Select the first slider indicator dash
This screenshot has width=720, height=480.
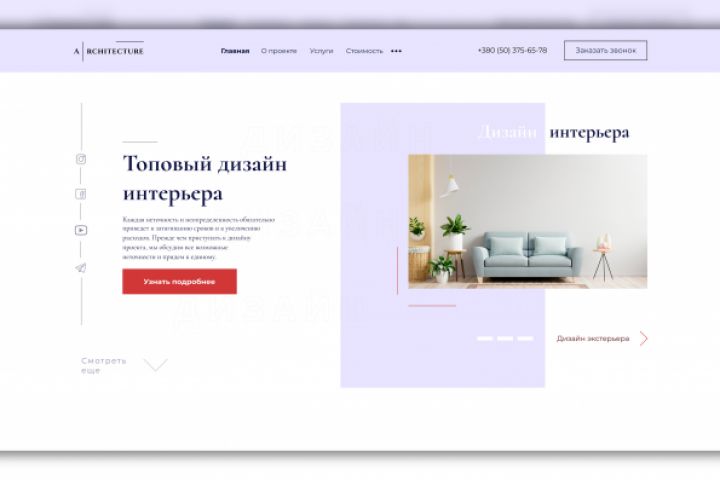click(x=485, y=339)
